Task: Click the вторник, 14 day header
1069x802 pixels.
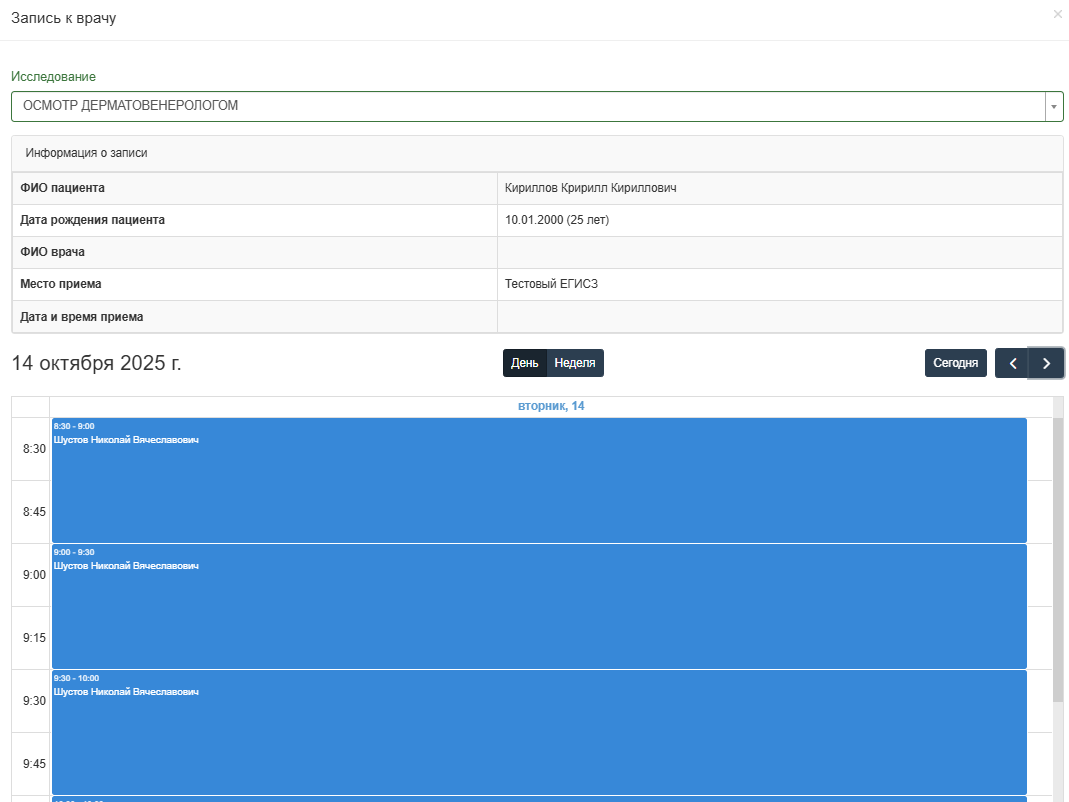Action: click(x=551, y=406)
